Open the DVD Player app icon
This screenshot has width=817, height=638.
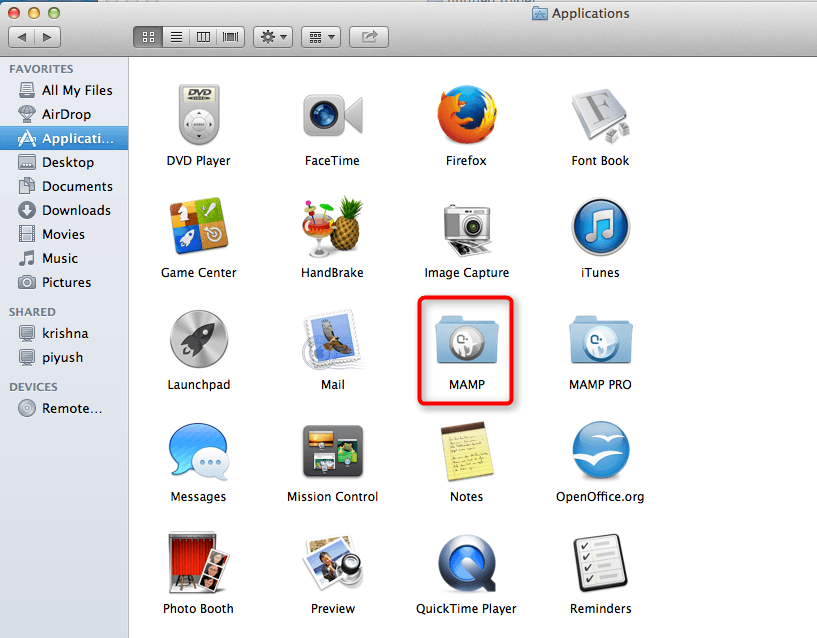click(199, 115)
